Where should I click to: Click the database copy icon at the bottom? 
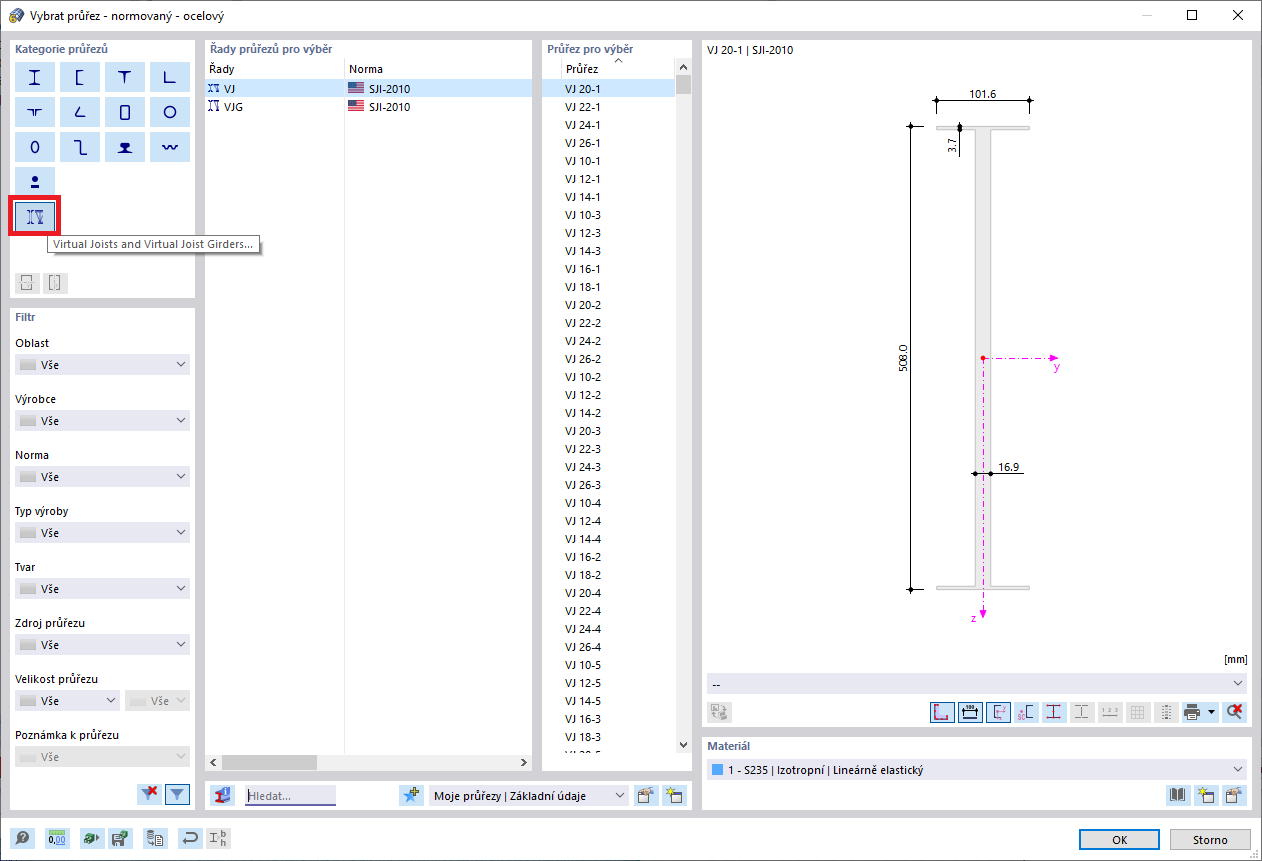(x=154, y=839)
